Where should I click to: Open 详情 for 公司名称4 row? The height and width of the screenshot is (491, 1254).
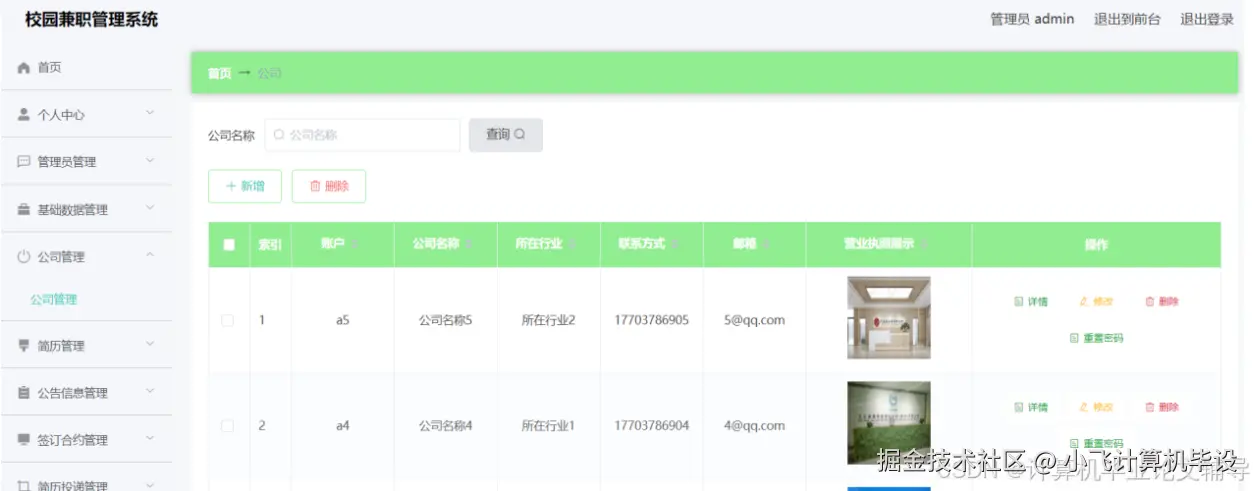click(x=1031, y=407)
